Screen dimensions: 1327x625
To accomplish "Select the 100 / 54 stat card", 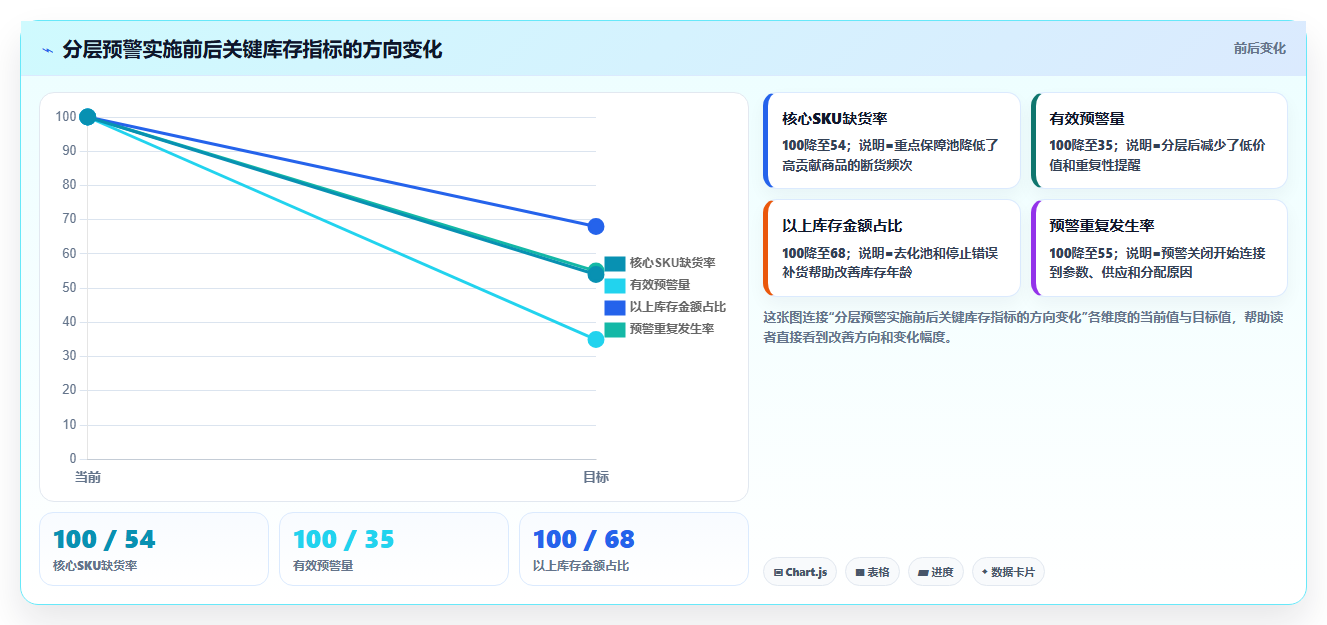I will (154, 549).
